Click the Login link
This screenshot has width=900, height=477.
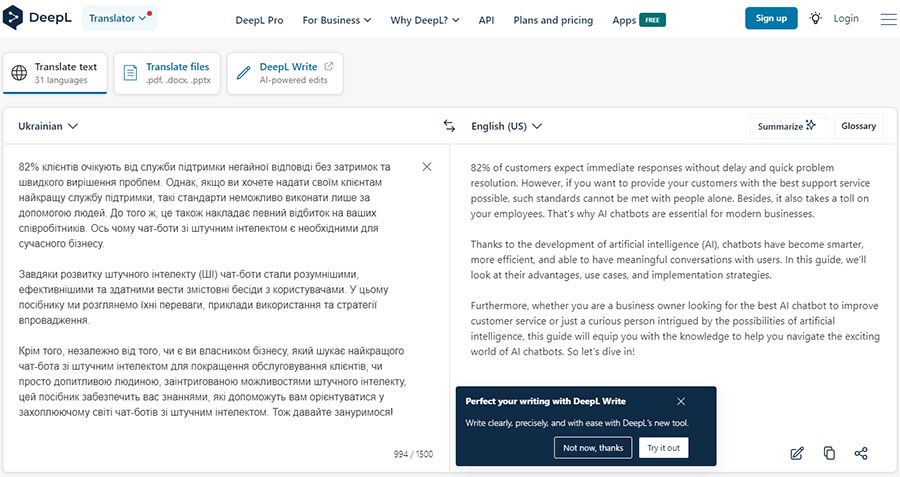coord(846,18)
